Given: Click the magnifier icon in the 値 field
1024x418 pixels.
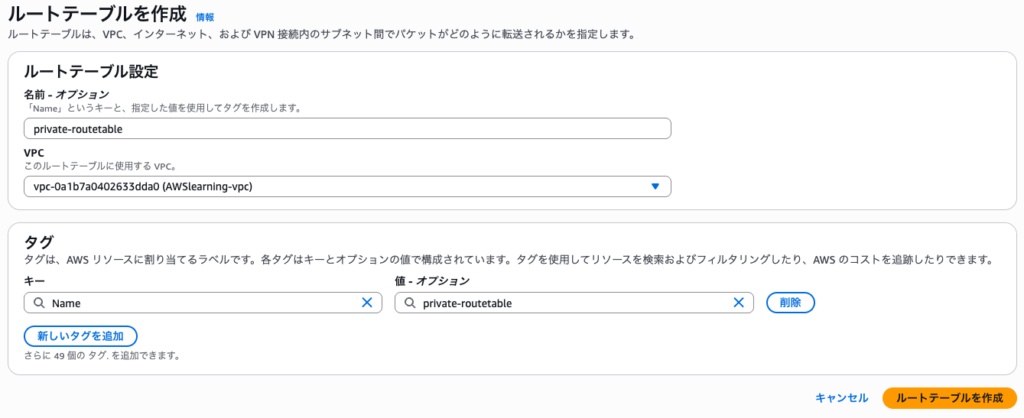Looking at the screenshot, I should point(410,303).
